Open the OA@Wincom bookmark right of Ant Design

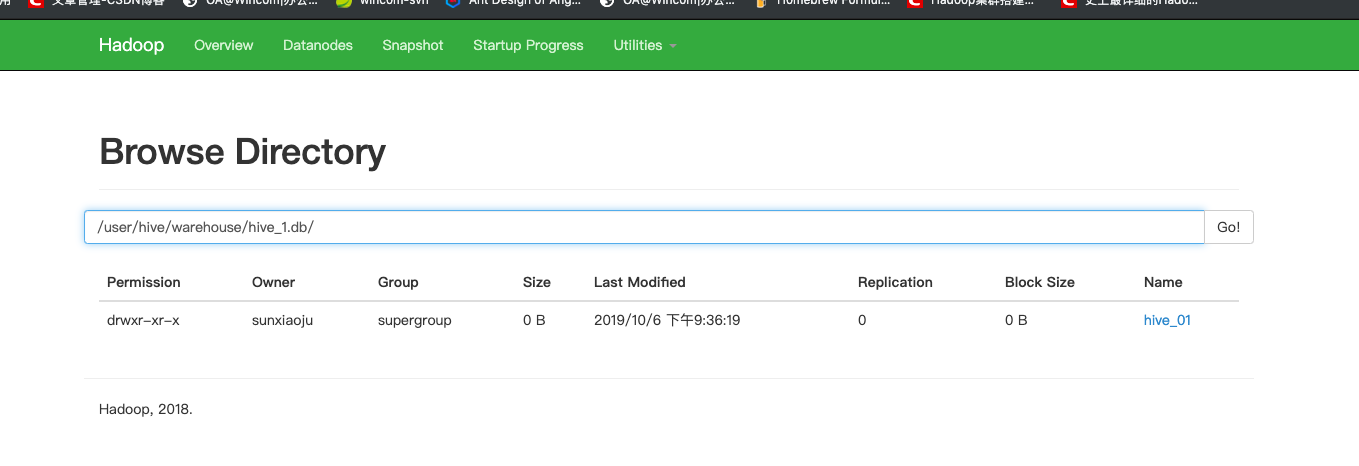point(606,3)
